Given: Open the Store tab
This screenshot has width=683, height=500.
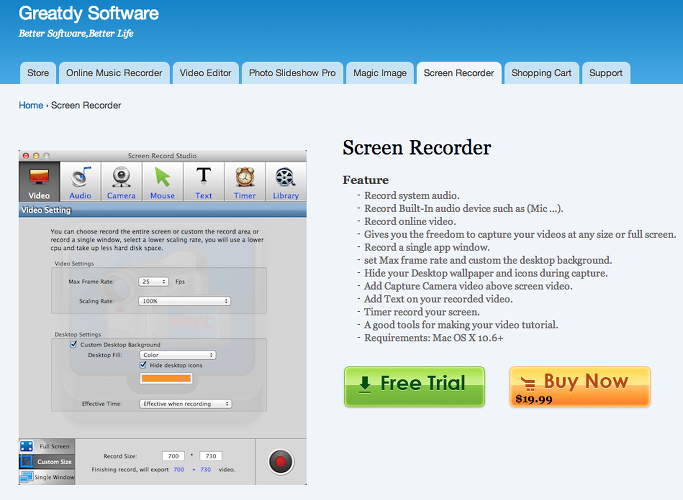Looking at the screenshot, I should click(x=38, y=73).
